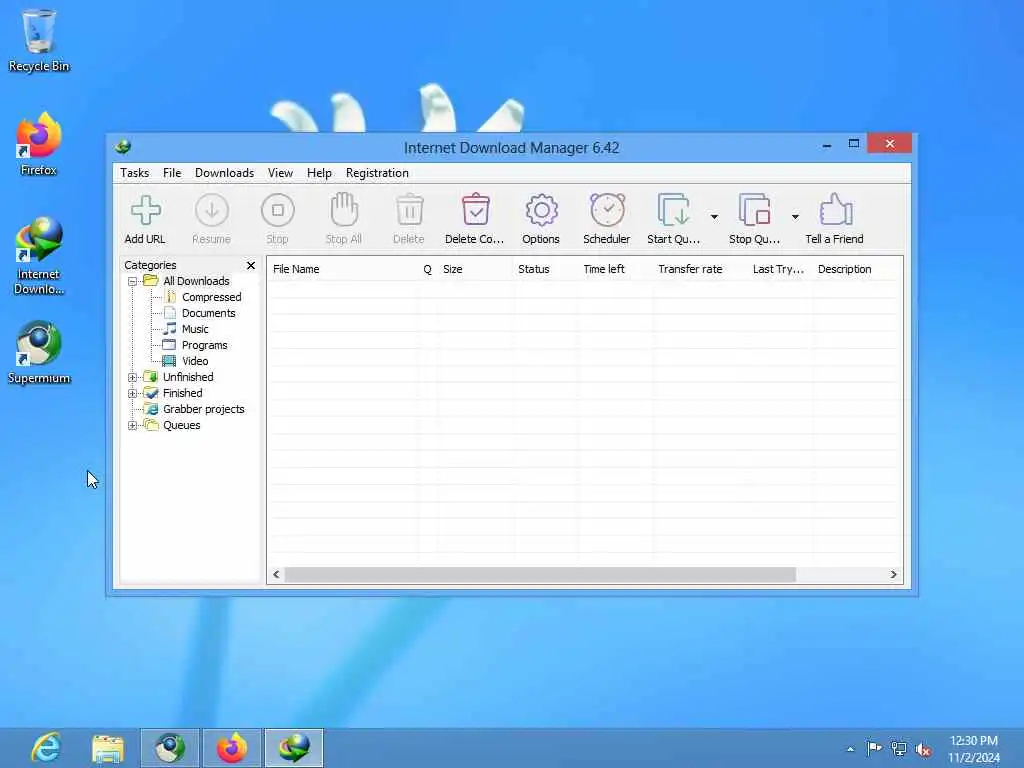1024x768 pixels.
Task: Select the Compressed category
Action: click(212, 297)
